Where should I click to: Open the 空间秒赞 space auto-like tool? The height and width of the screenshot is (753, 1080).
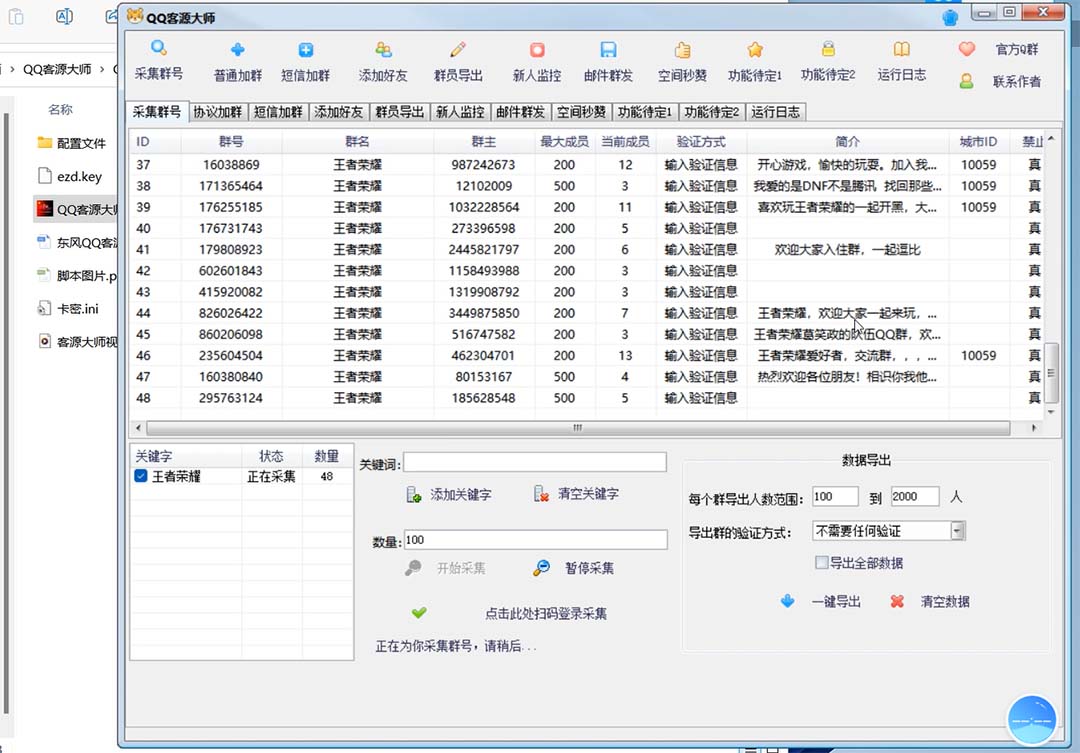pyautogui.click(x=682, y=56)
